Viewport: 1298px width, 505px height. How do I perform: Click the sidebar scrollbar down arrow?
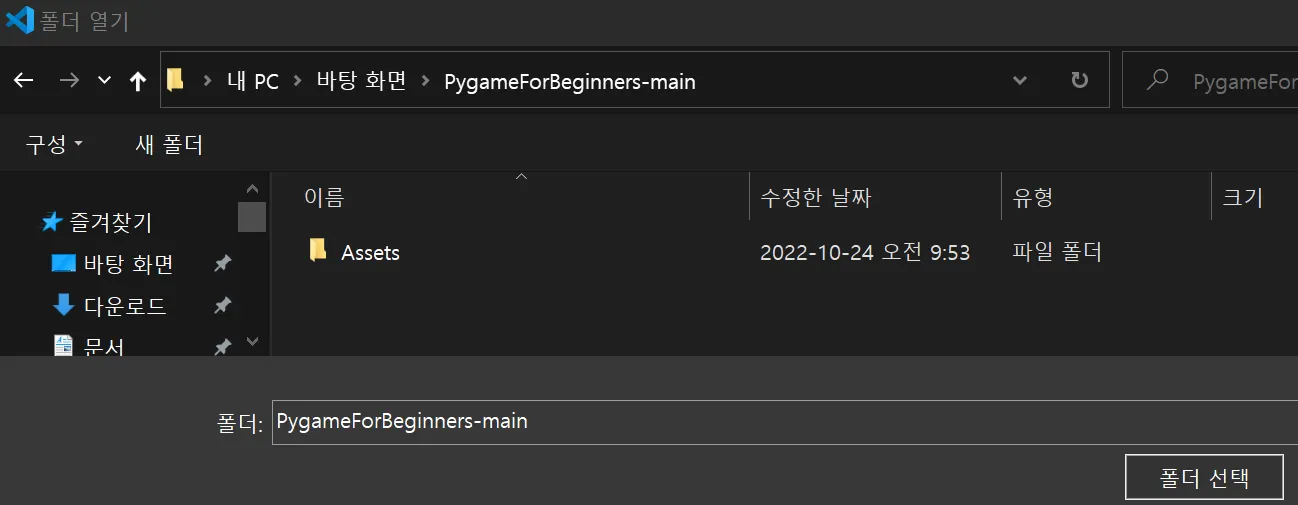pyautogui.click(x=252, y=341)
